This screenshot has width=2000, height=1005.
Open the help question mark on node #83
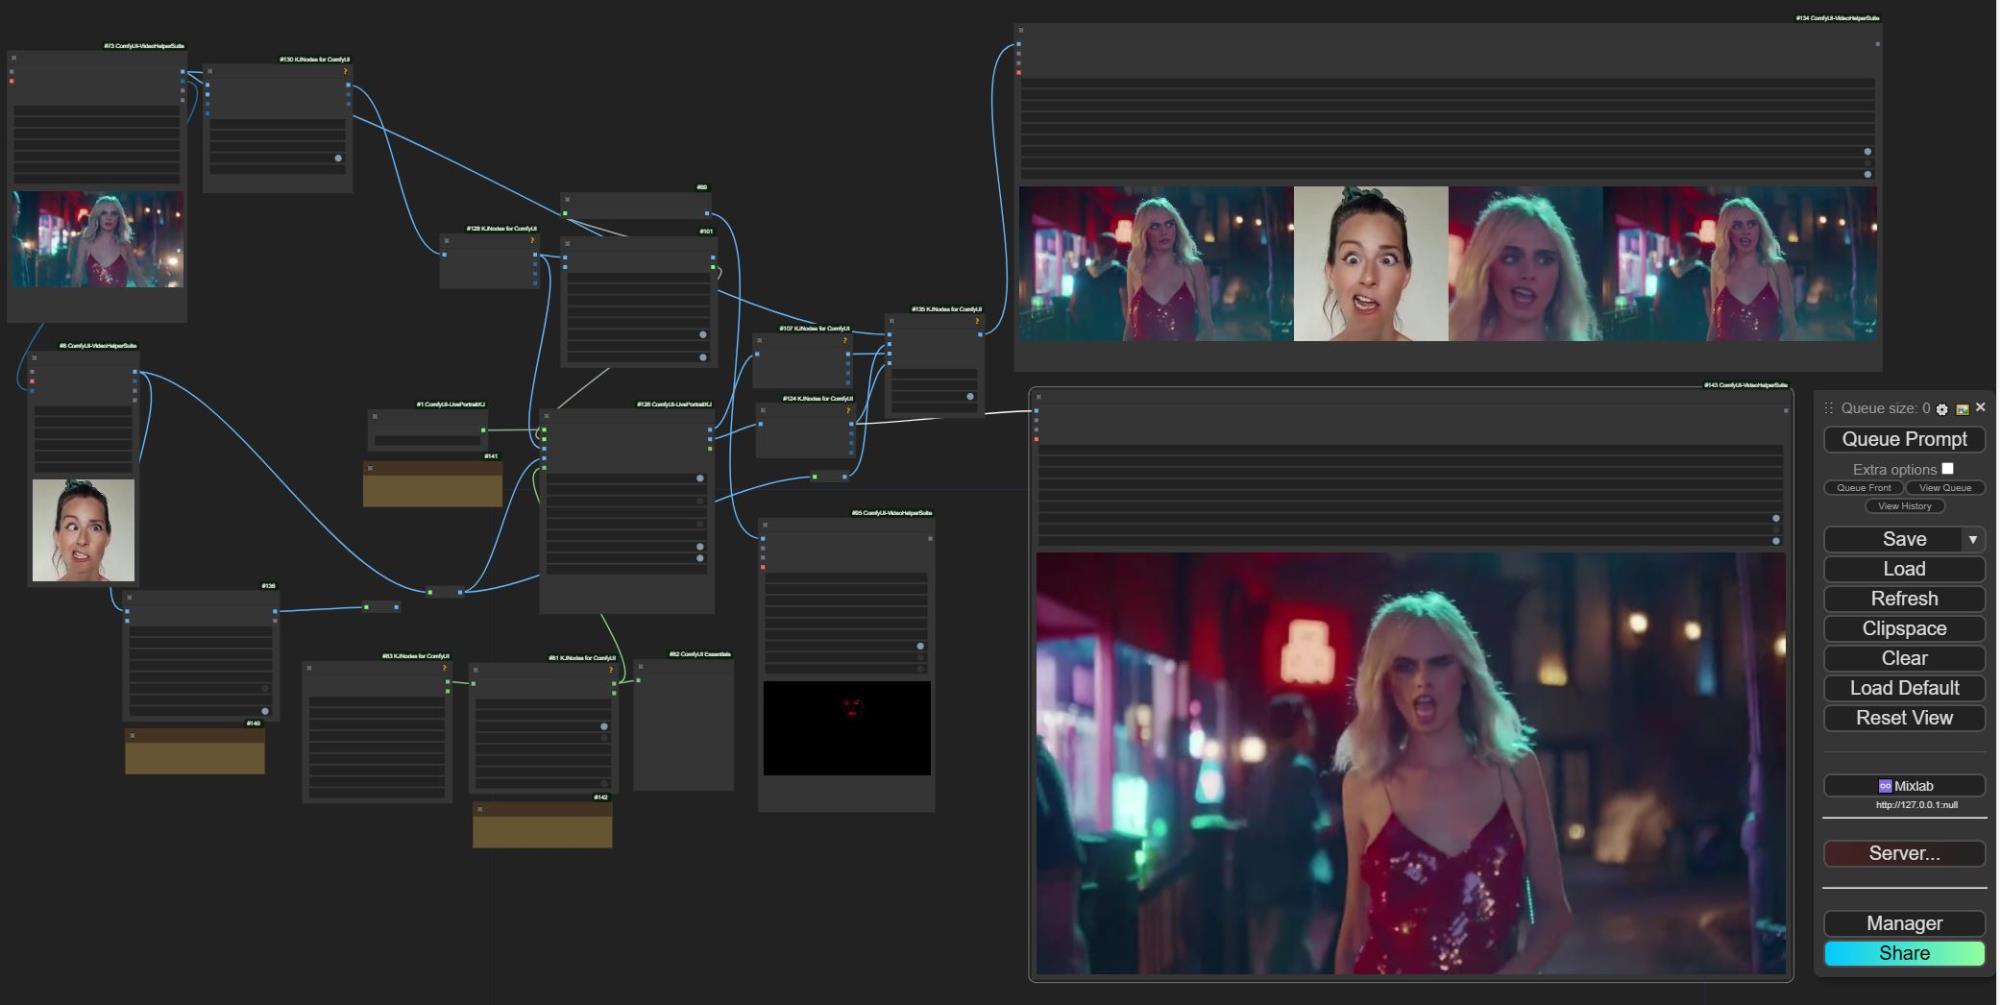[446, 668]
